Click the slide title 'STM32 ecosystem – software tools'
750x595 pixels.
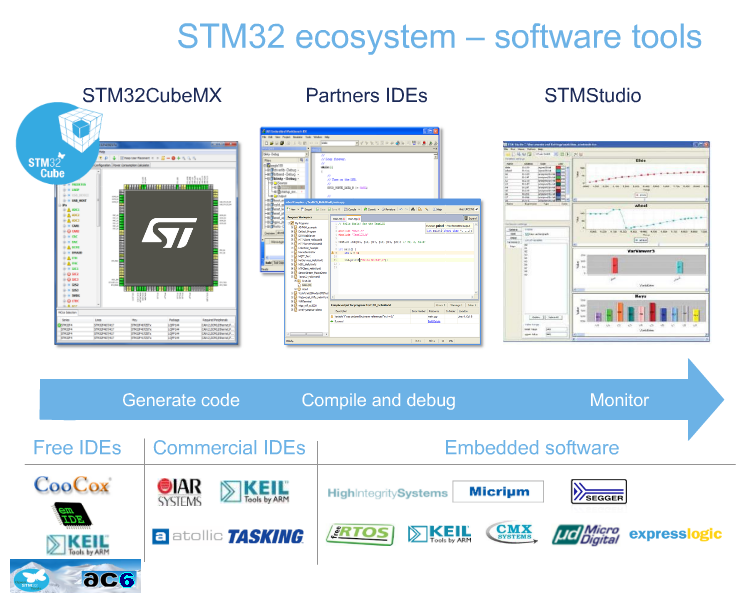point(439,36)
